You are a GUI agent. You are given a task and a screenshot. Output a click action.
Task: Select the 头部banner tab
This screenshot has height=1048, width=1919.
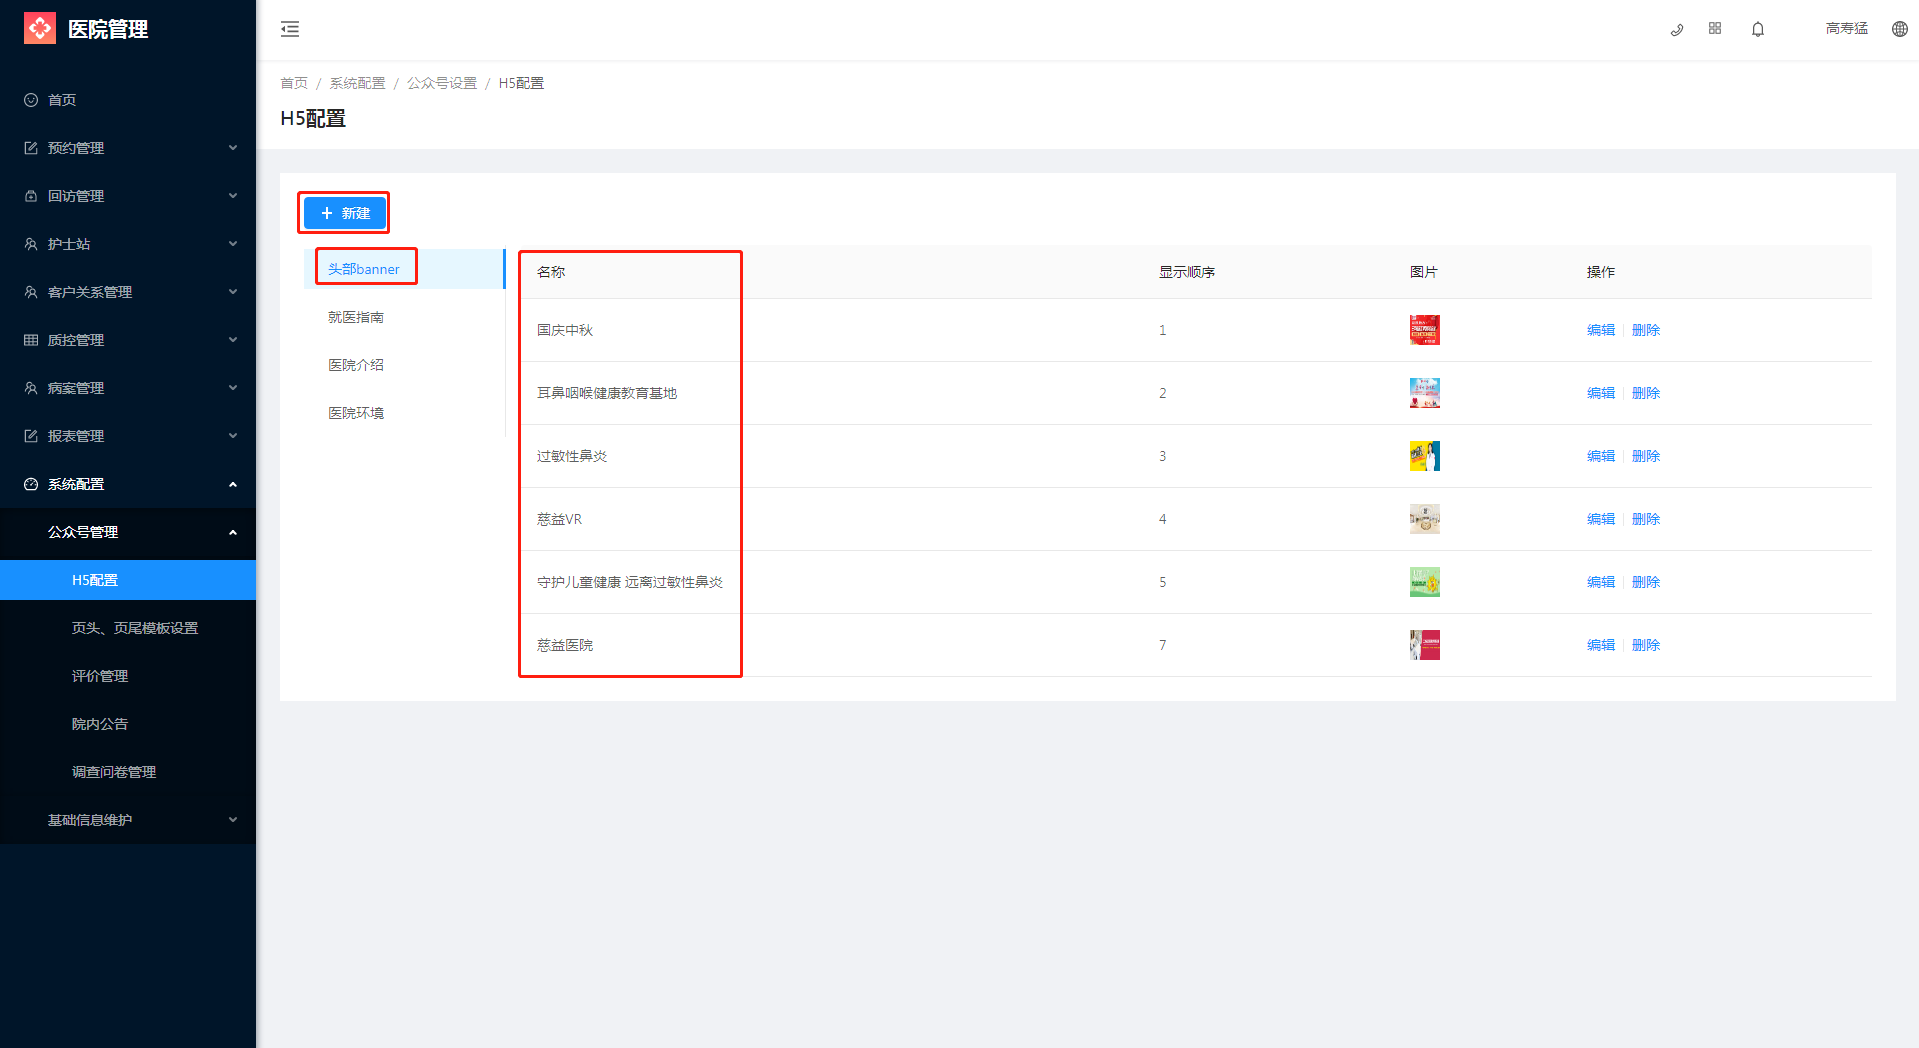[404, 269]
